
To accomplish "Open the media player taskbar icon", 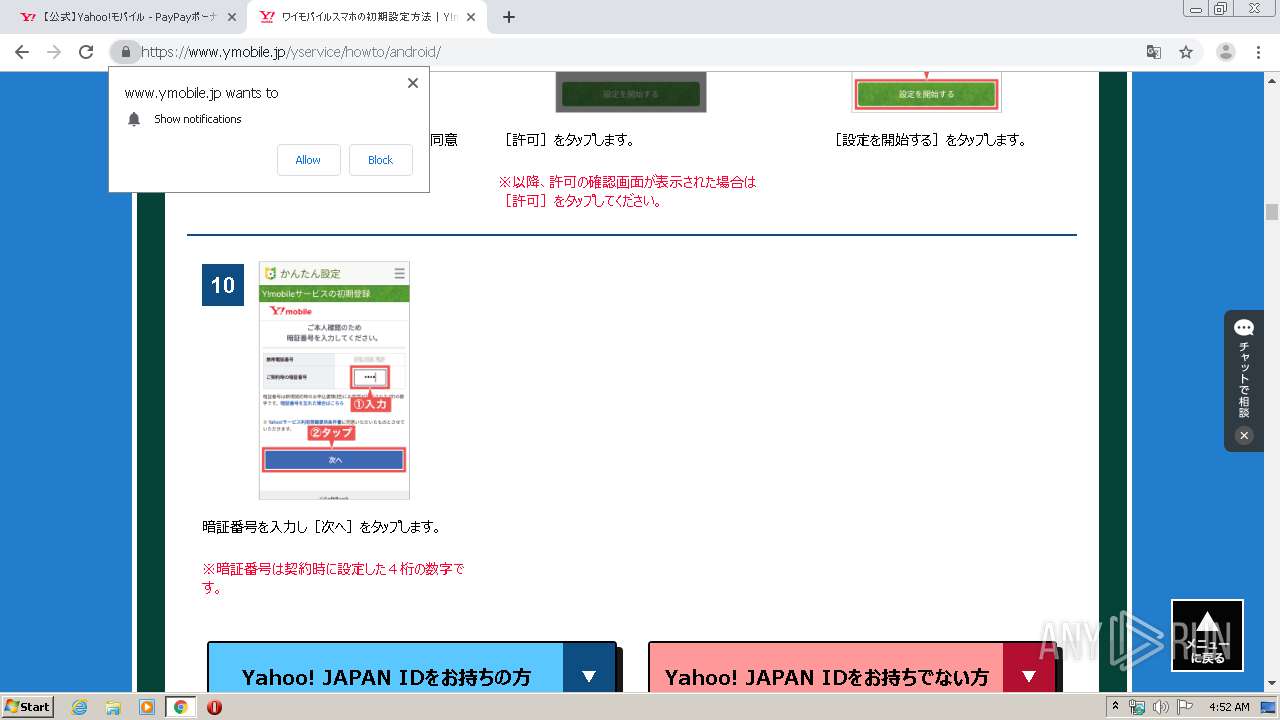I will 147,707.
